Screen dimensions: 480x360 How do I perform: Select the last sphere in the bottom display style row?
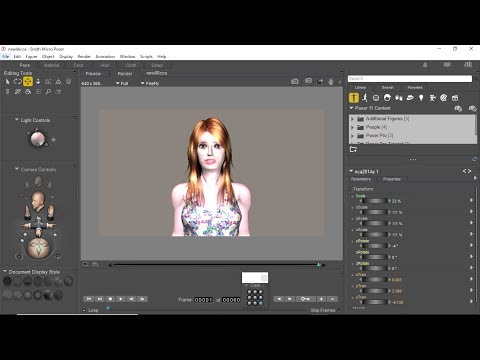(x=58, y=295)
